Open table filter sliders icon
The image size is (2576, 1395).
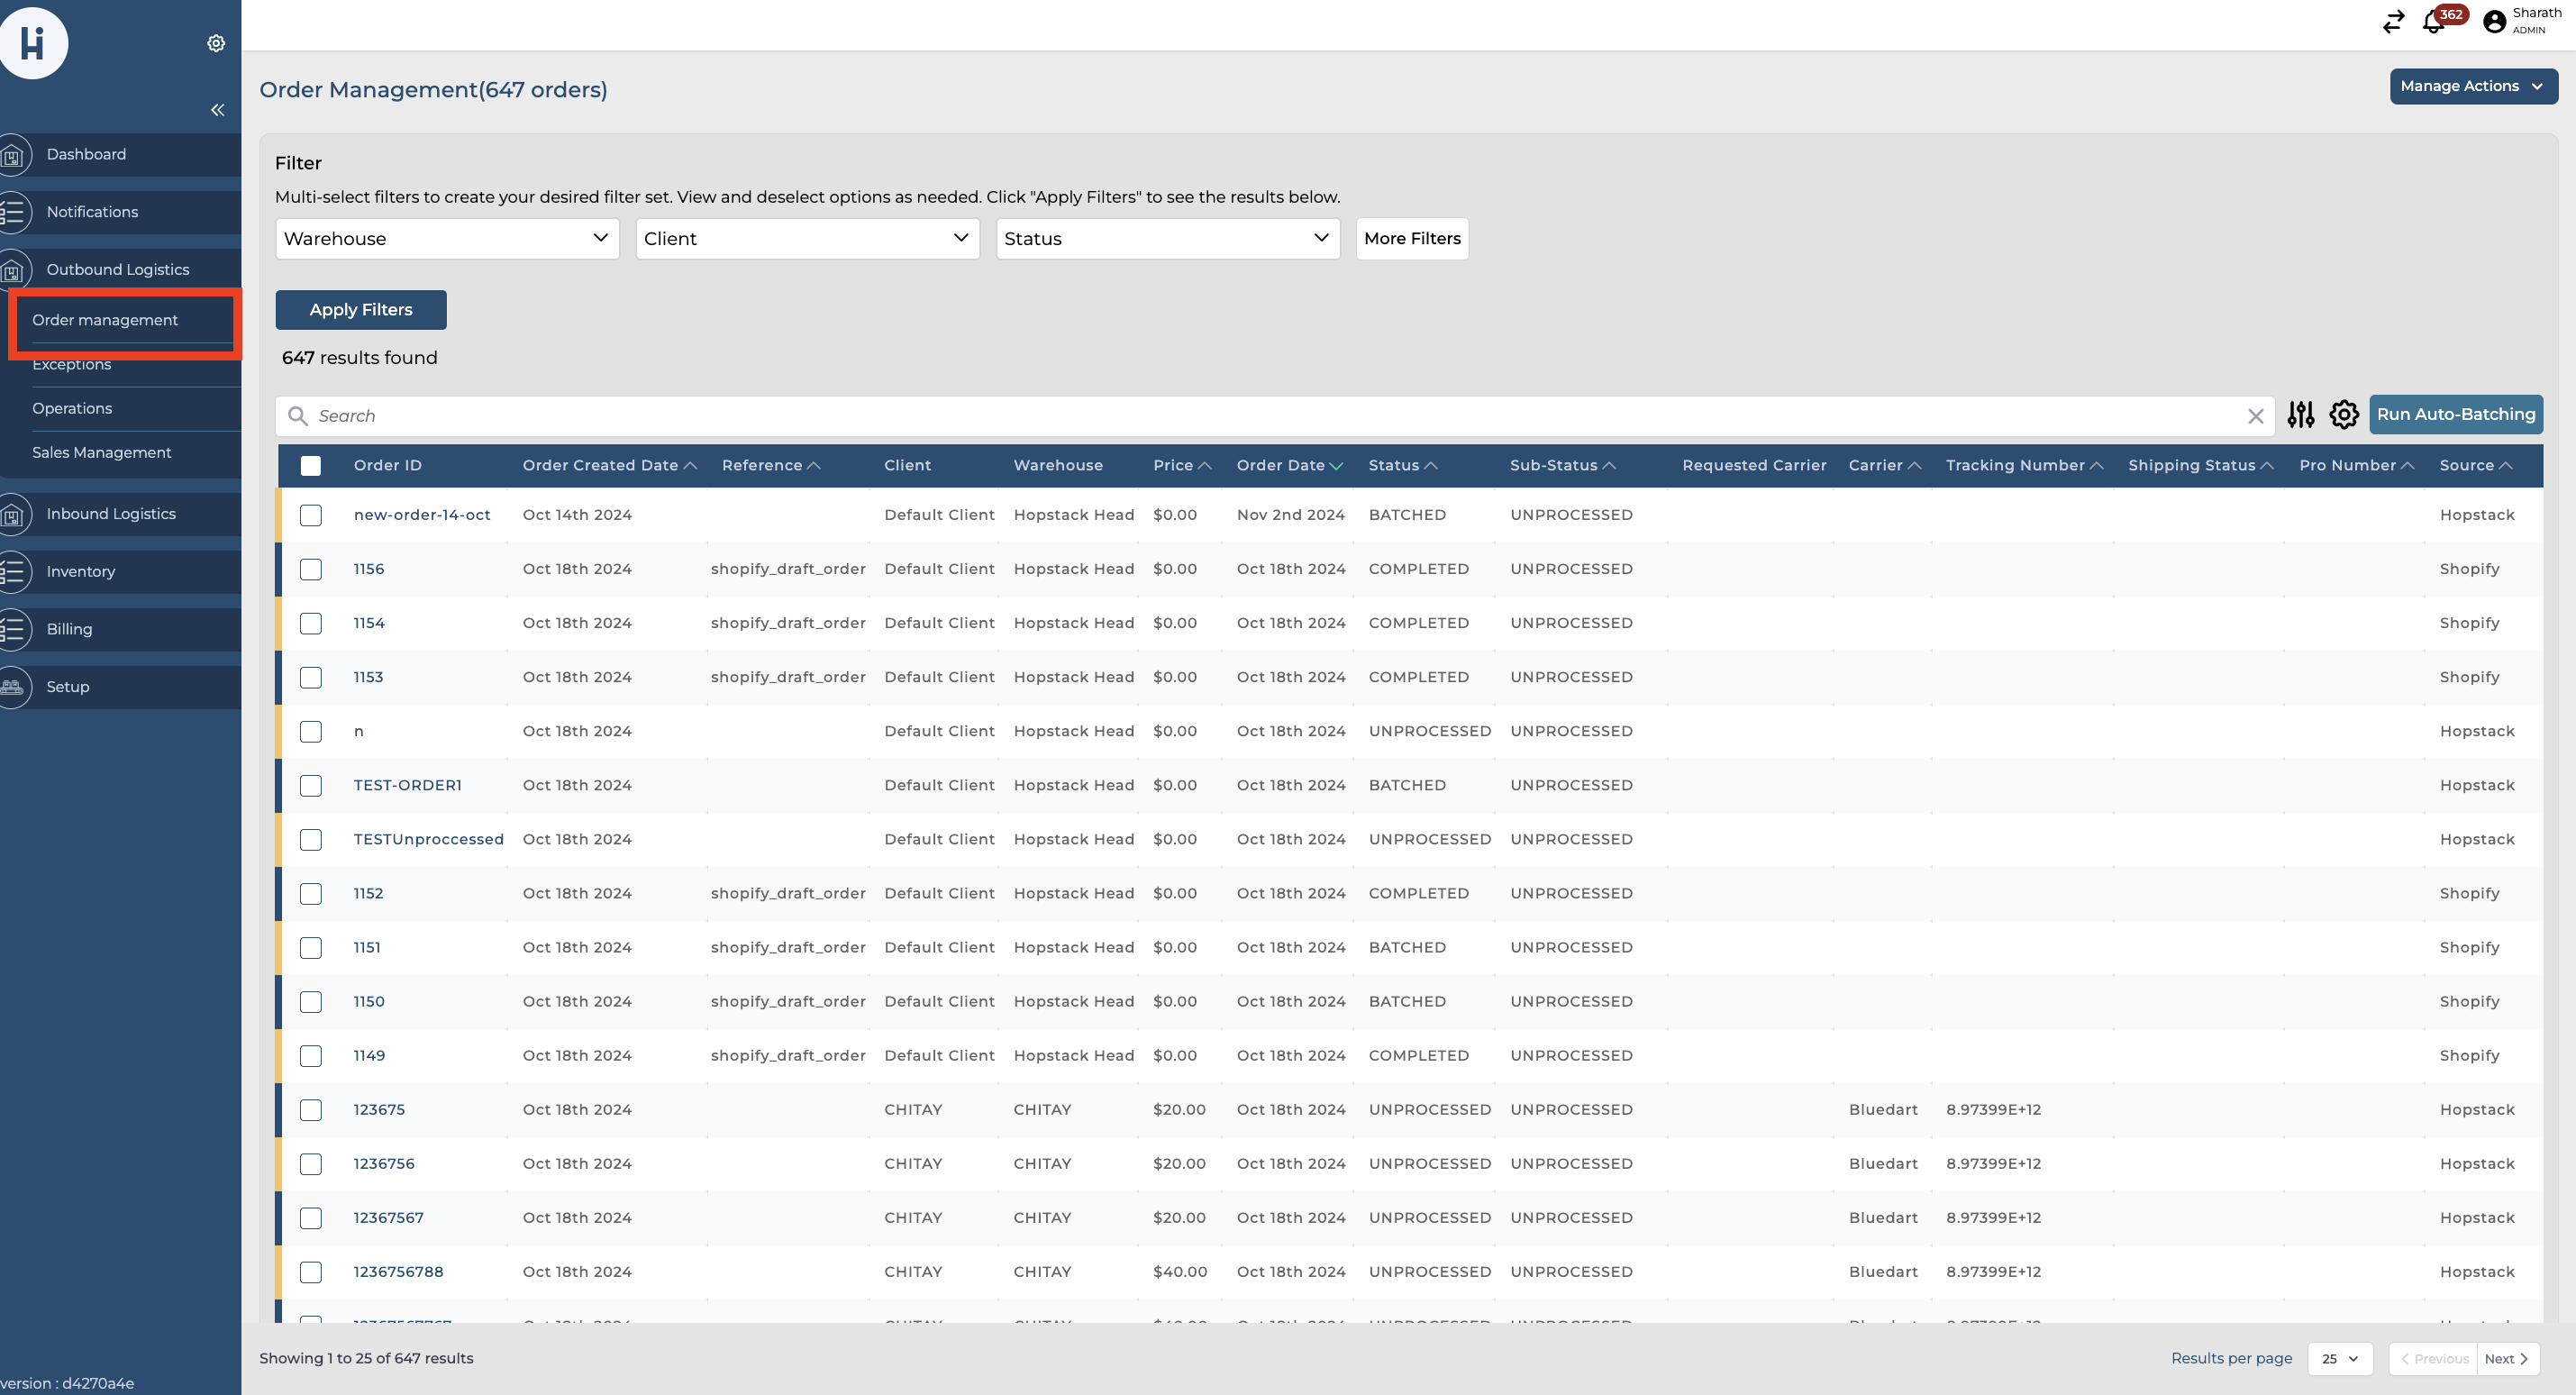click(2300, 415)
